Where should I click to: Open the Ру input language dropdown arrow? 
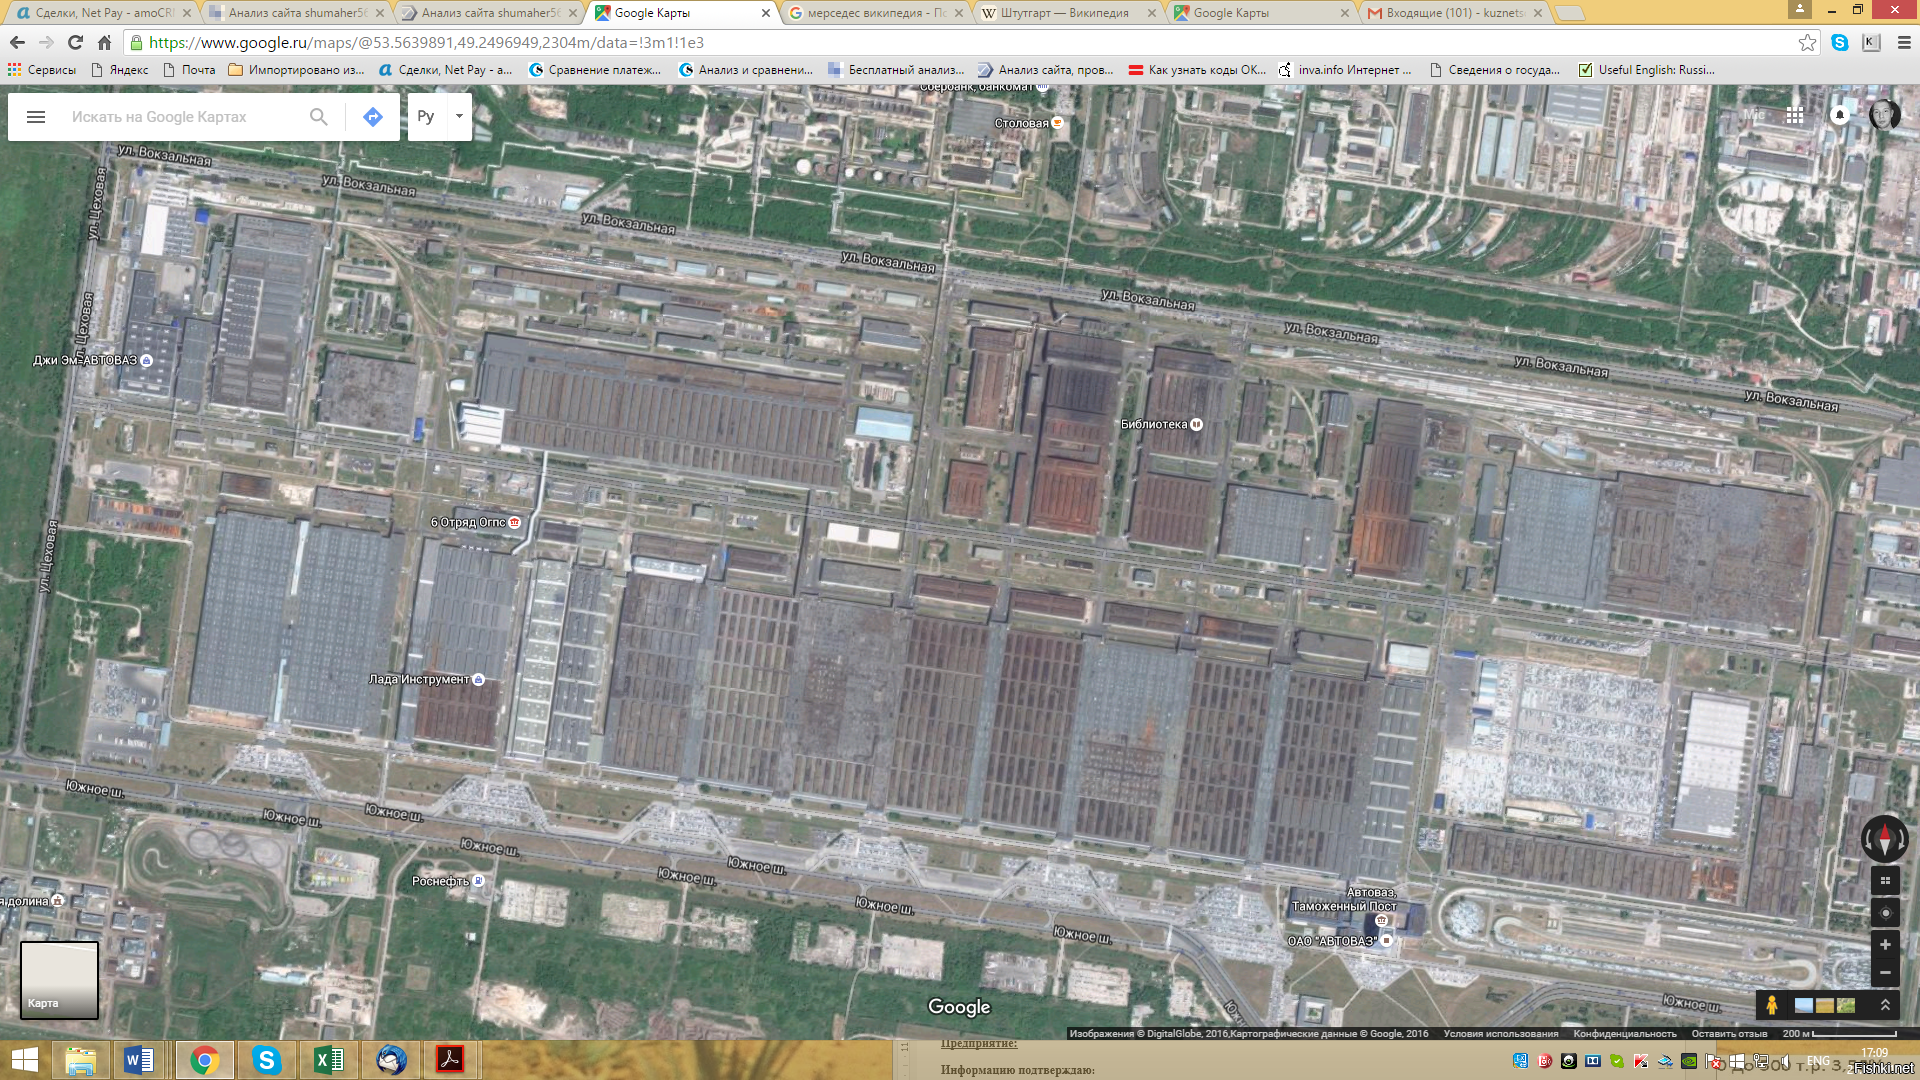[x=459, y=116]
